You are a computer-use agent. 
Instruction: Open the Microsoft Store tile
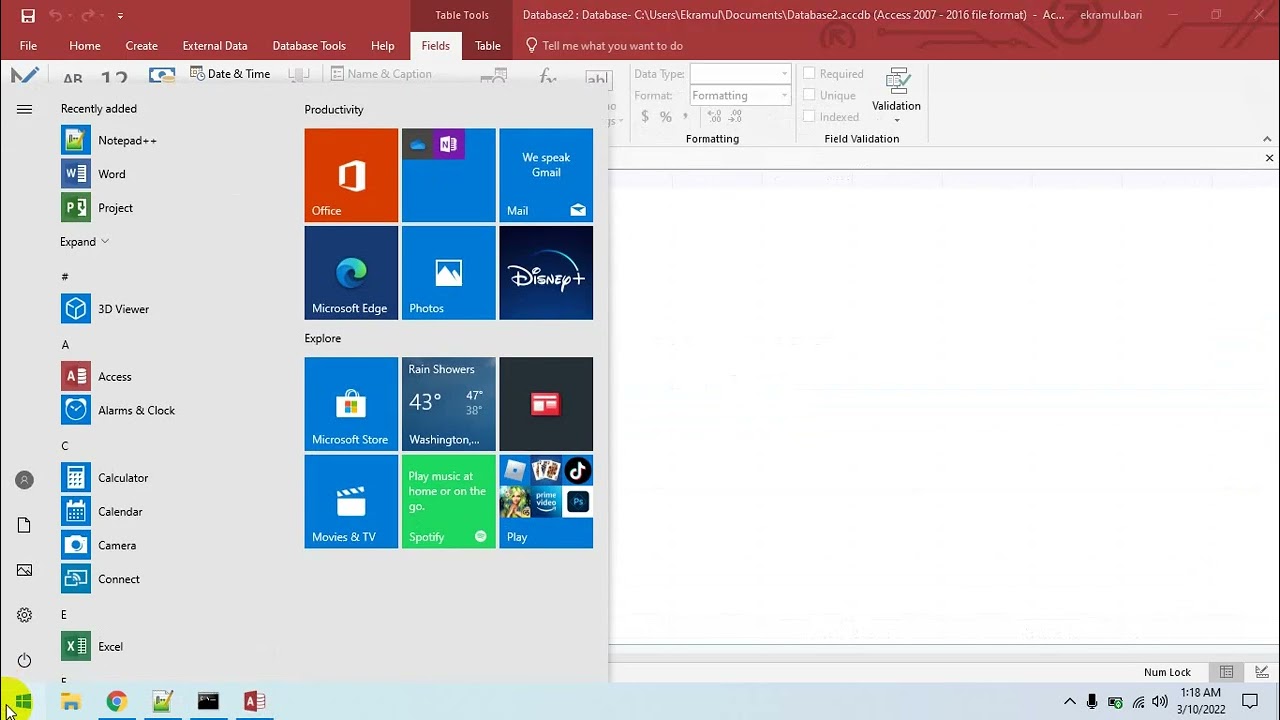coord(351,404)
